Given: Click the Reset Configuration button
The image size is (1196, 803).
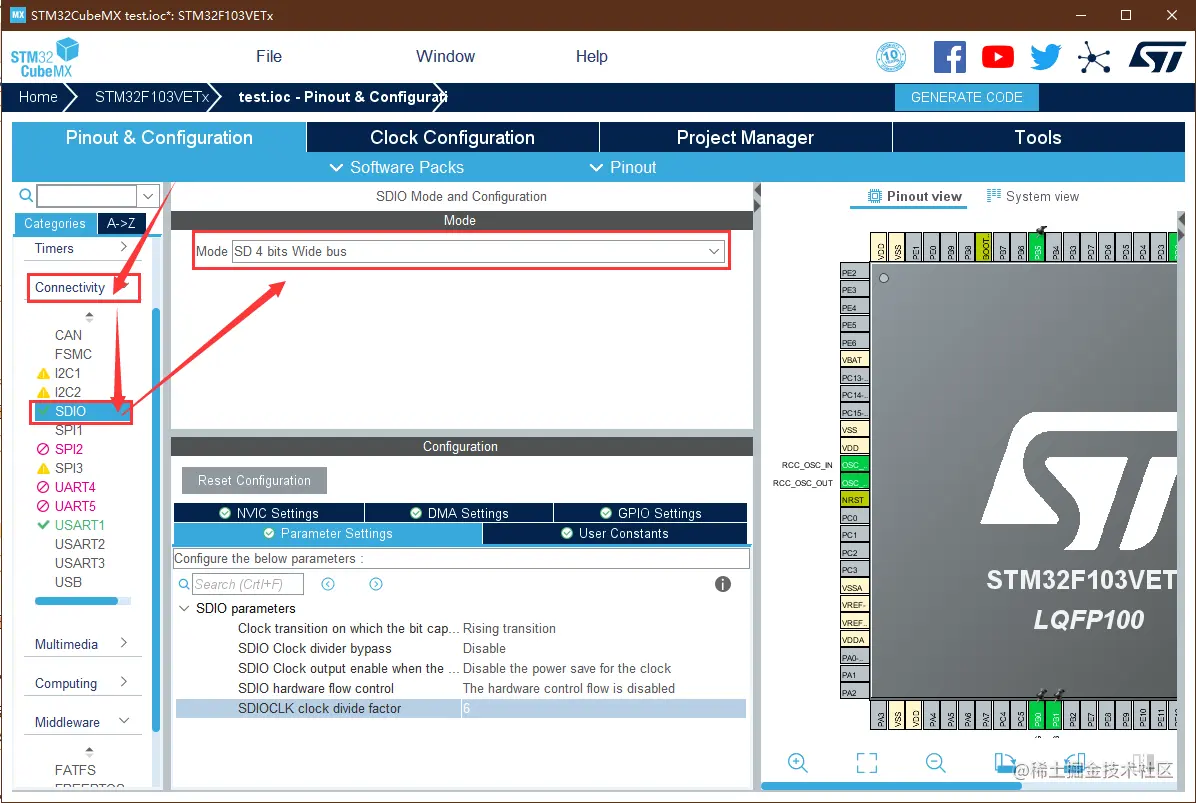Looking at the screenshot, I should pos(254,480).
